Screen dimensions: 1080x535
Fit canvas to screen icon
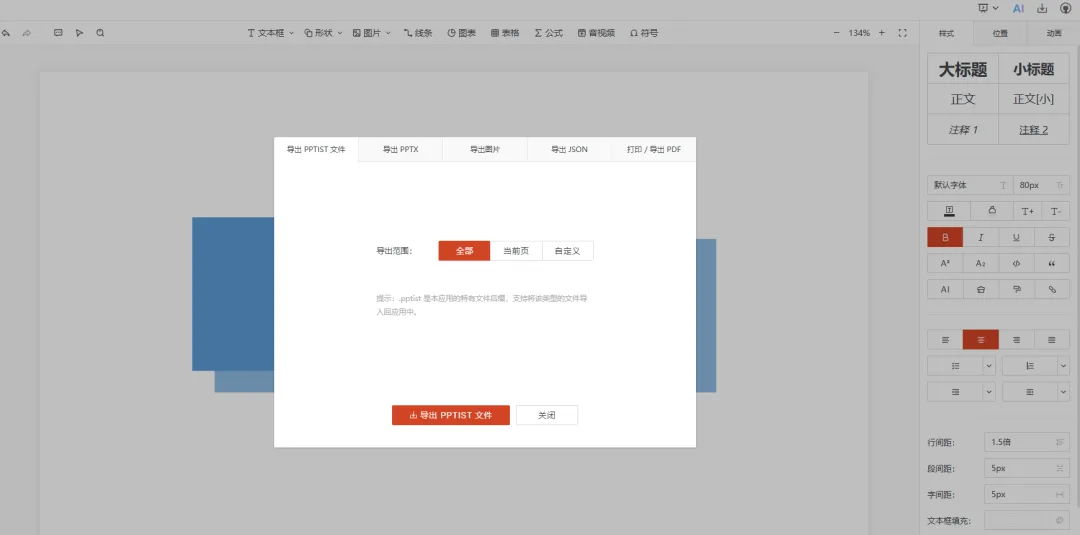[x=903, y=32]
